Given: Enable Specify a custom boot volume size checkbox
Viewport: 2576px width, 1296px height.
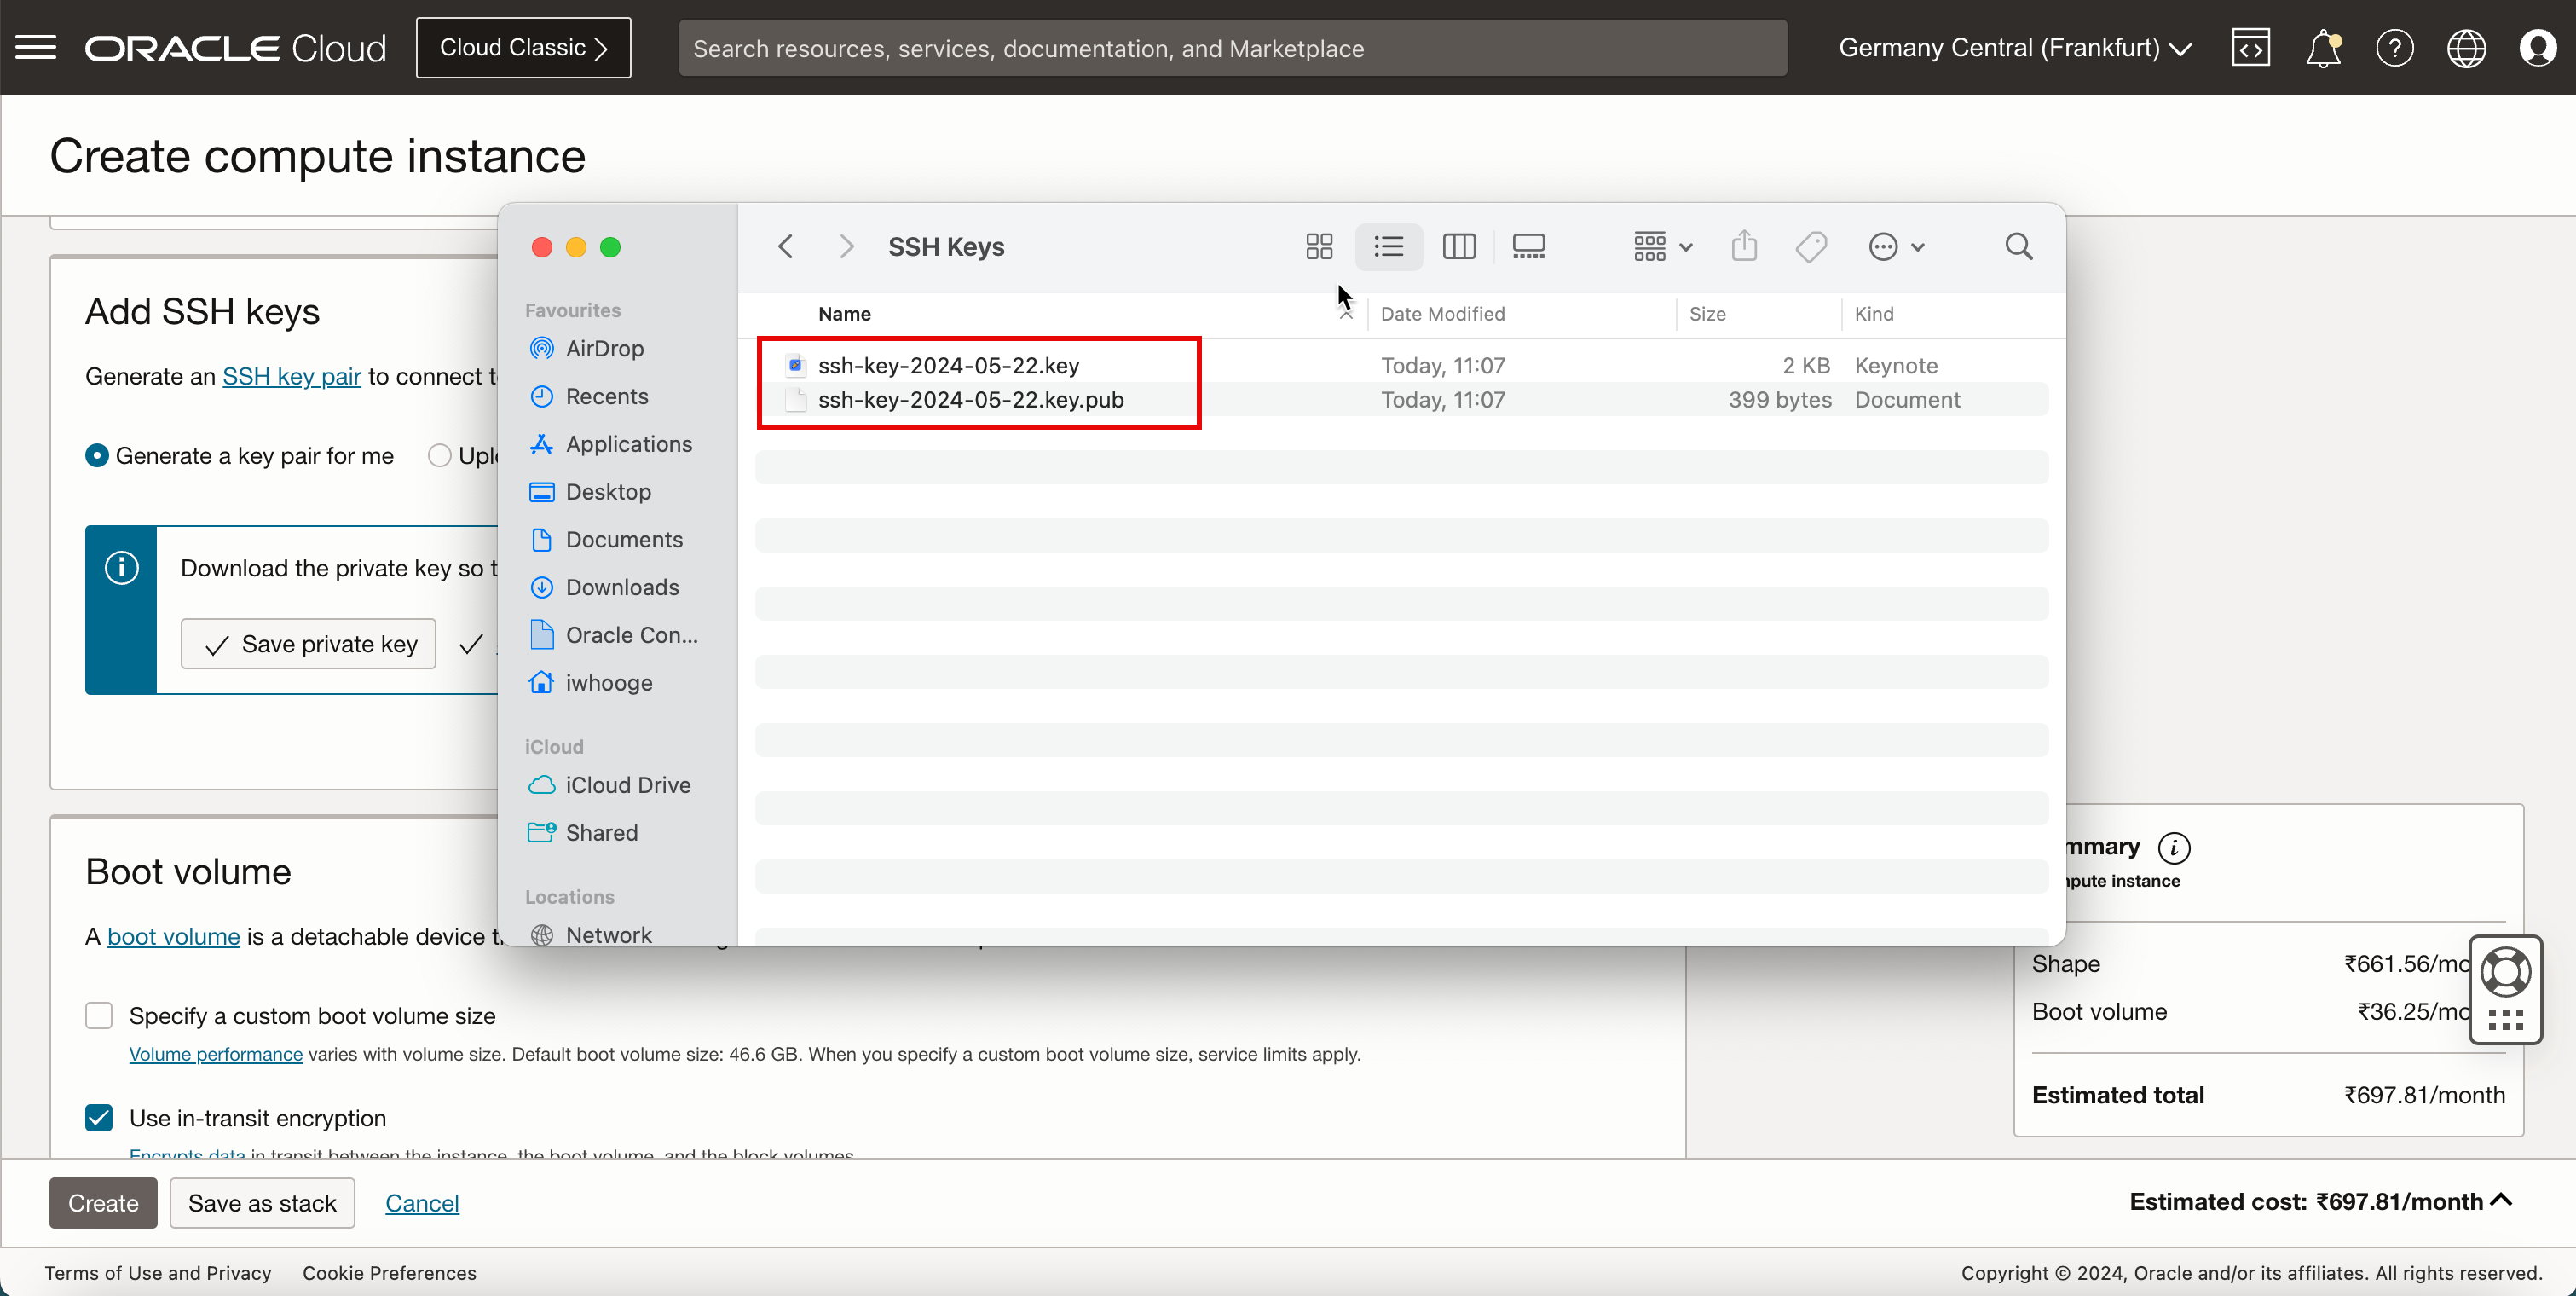Looking at the screenshot, I should click(99, 1015).
